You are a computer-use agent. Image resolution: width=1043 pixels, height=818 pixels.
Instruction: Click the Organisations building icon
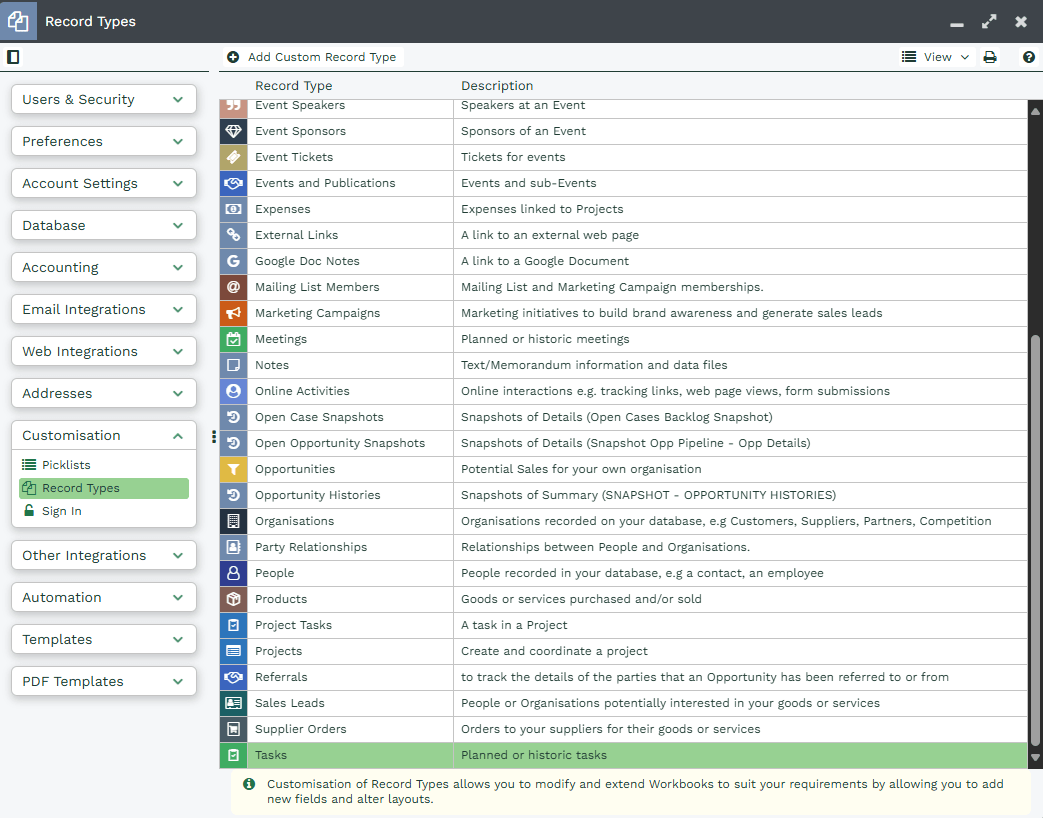[233, 521]
